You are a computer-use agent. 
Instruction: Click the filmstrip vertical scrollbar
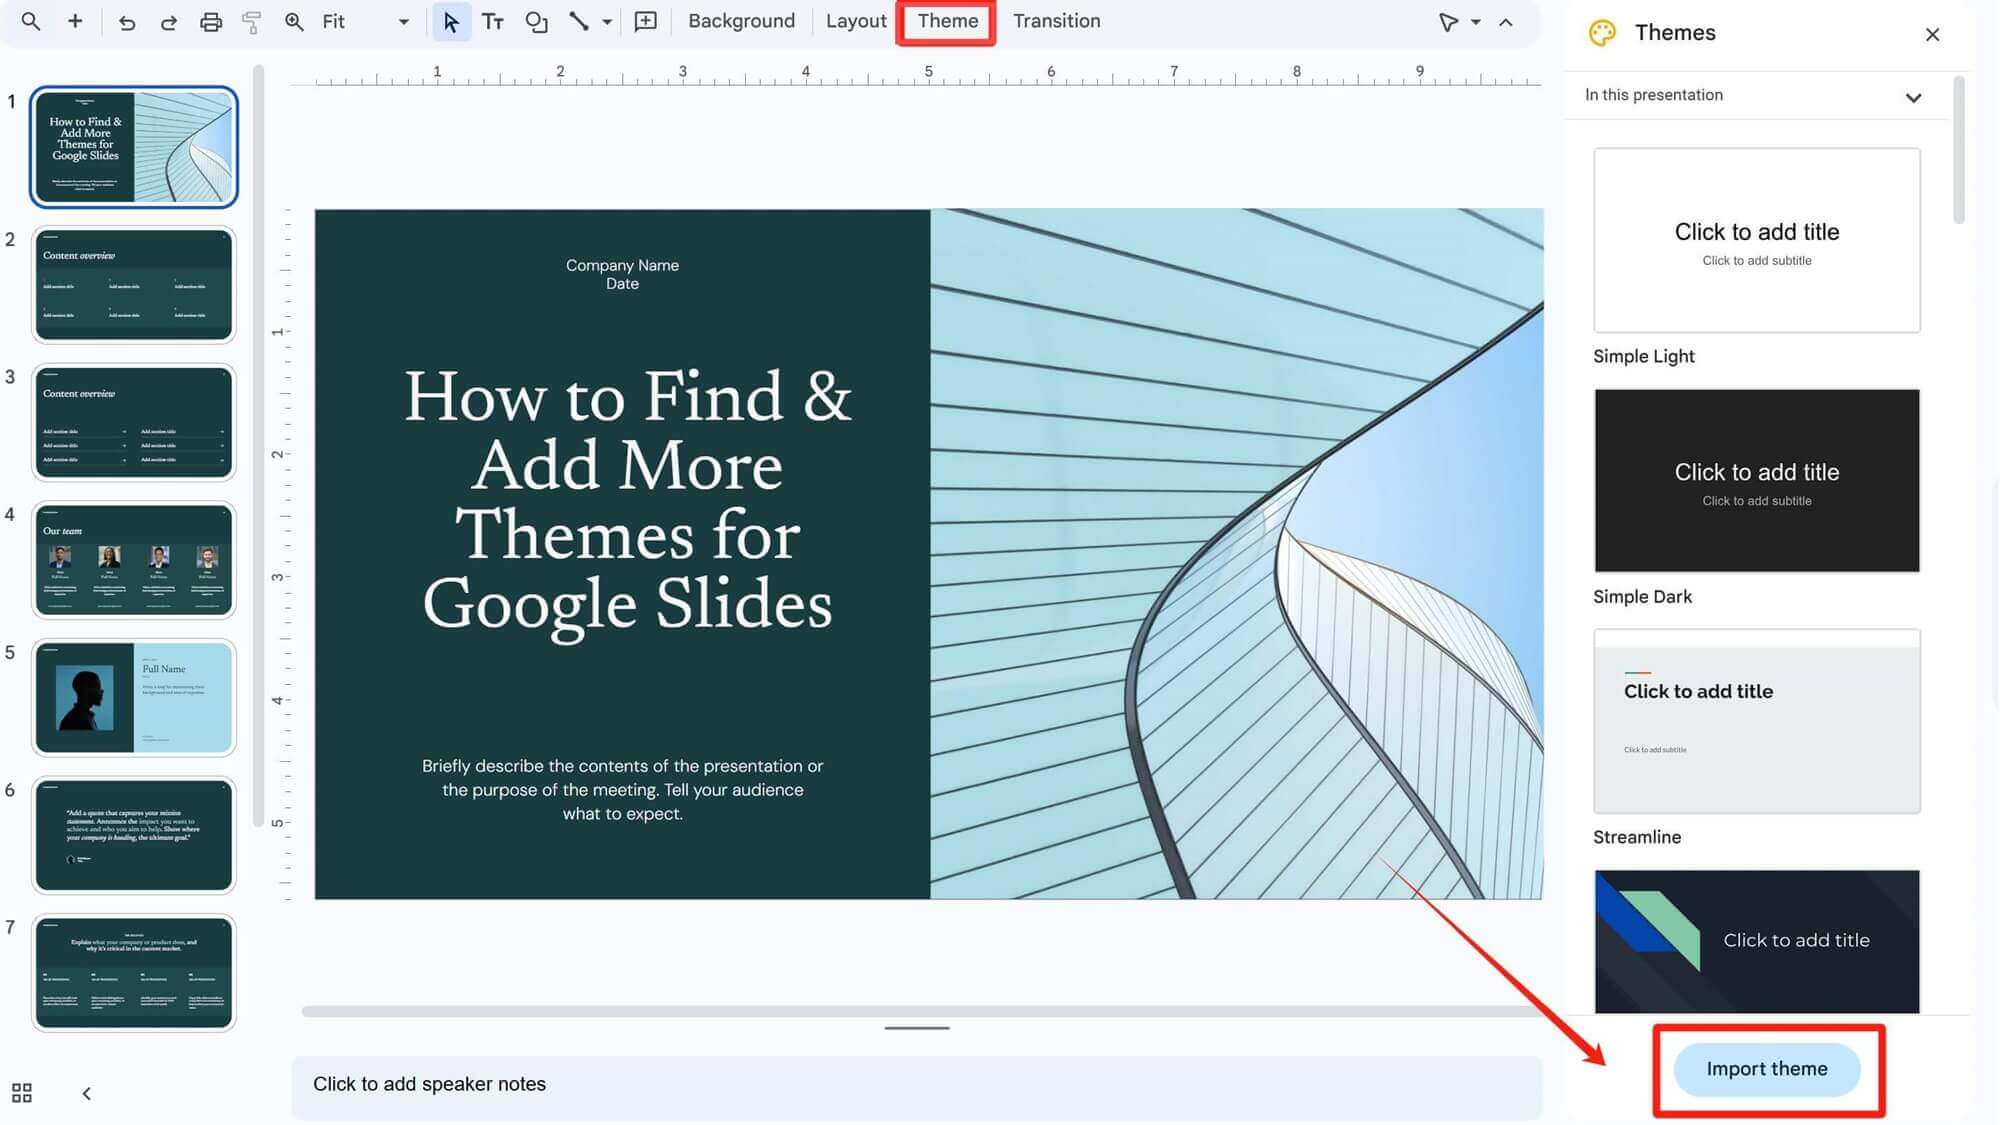point(258,445)
